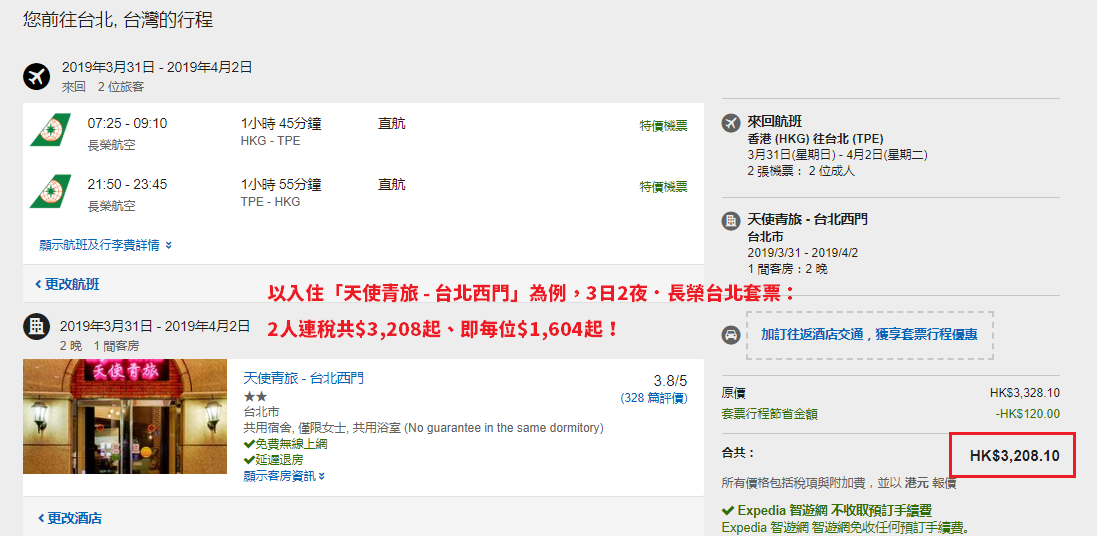The height and width of the screenshot is (536, 1097).
Task: Click the 共用宿舍, 僅限女士 room description
Action: pyautogui.click(x=424, y=428)
